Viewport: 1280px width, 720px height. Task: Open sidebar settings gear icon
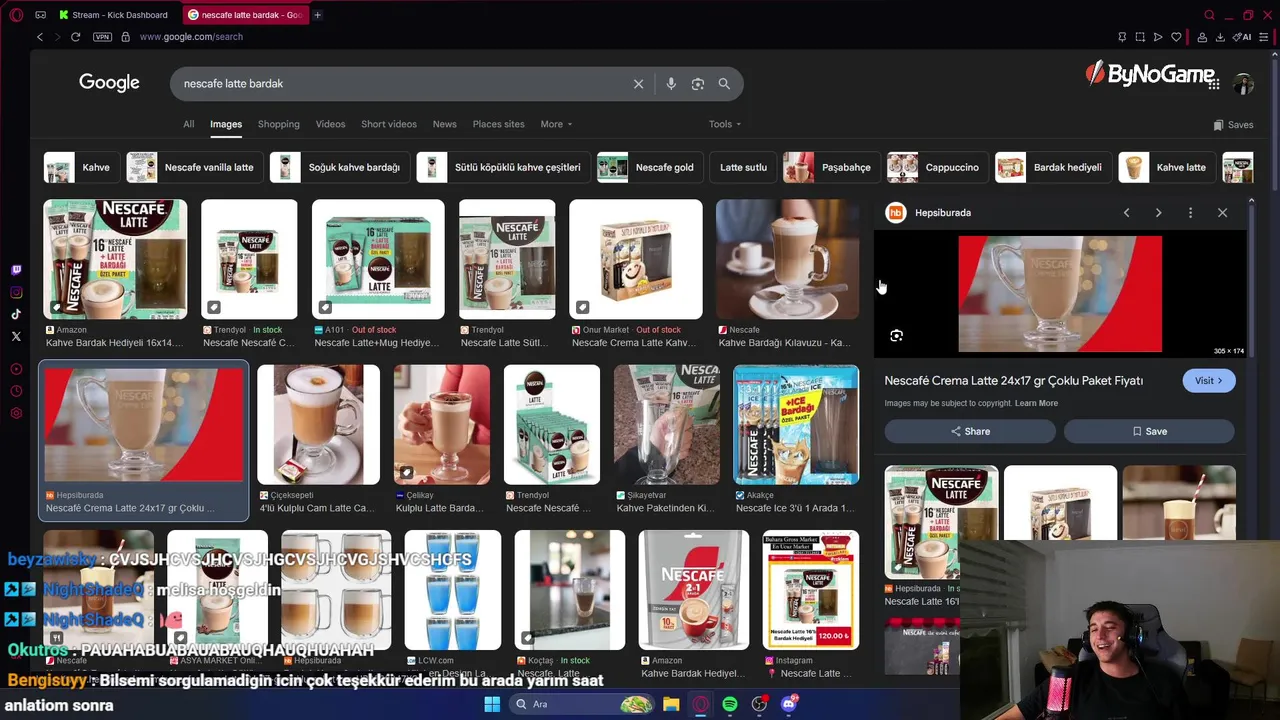click(x=16, y=413)
